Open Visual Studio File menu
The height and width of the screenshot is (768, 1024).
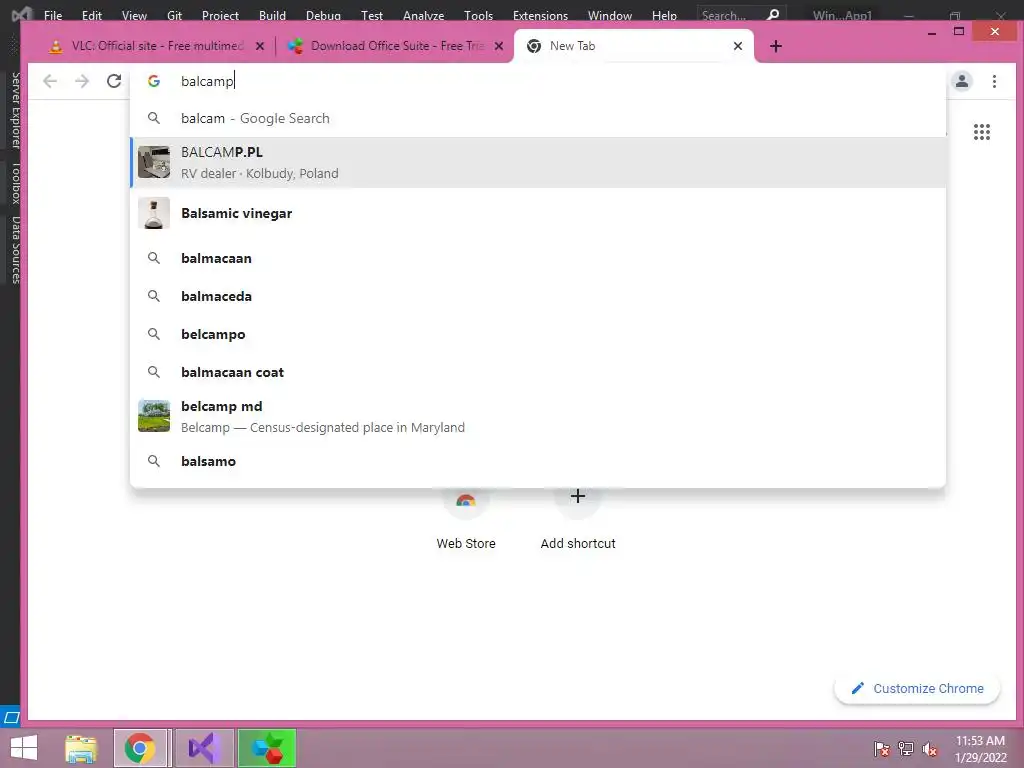(x=53, y=15)
